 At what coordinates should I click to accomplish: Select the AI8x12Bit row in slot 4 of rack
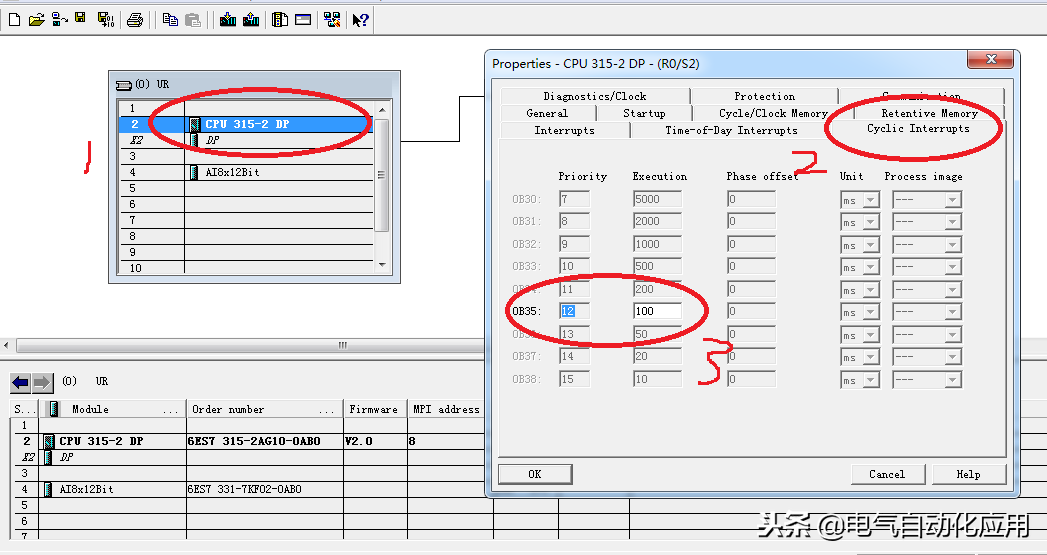point(246,172)
